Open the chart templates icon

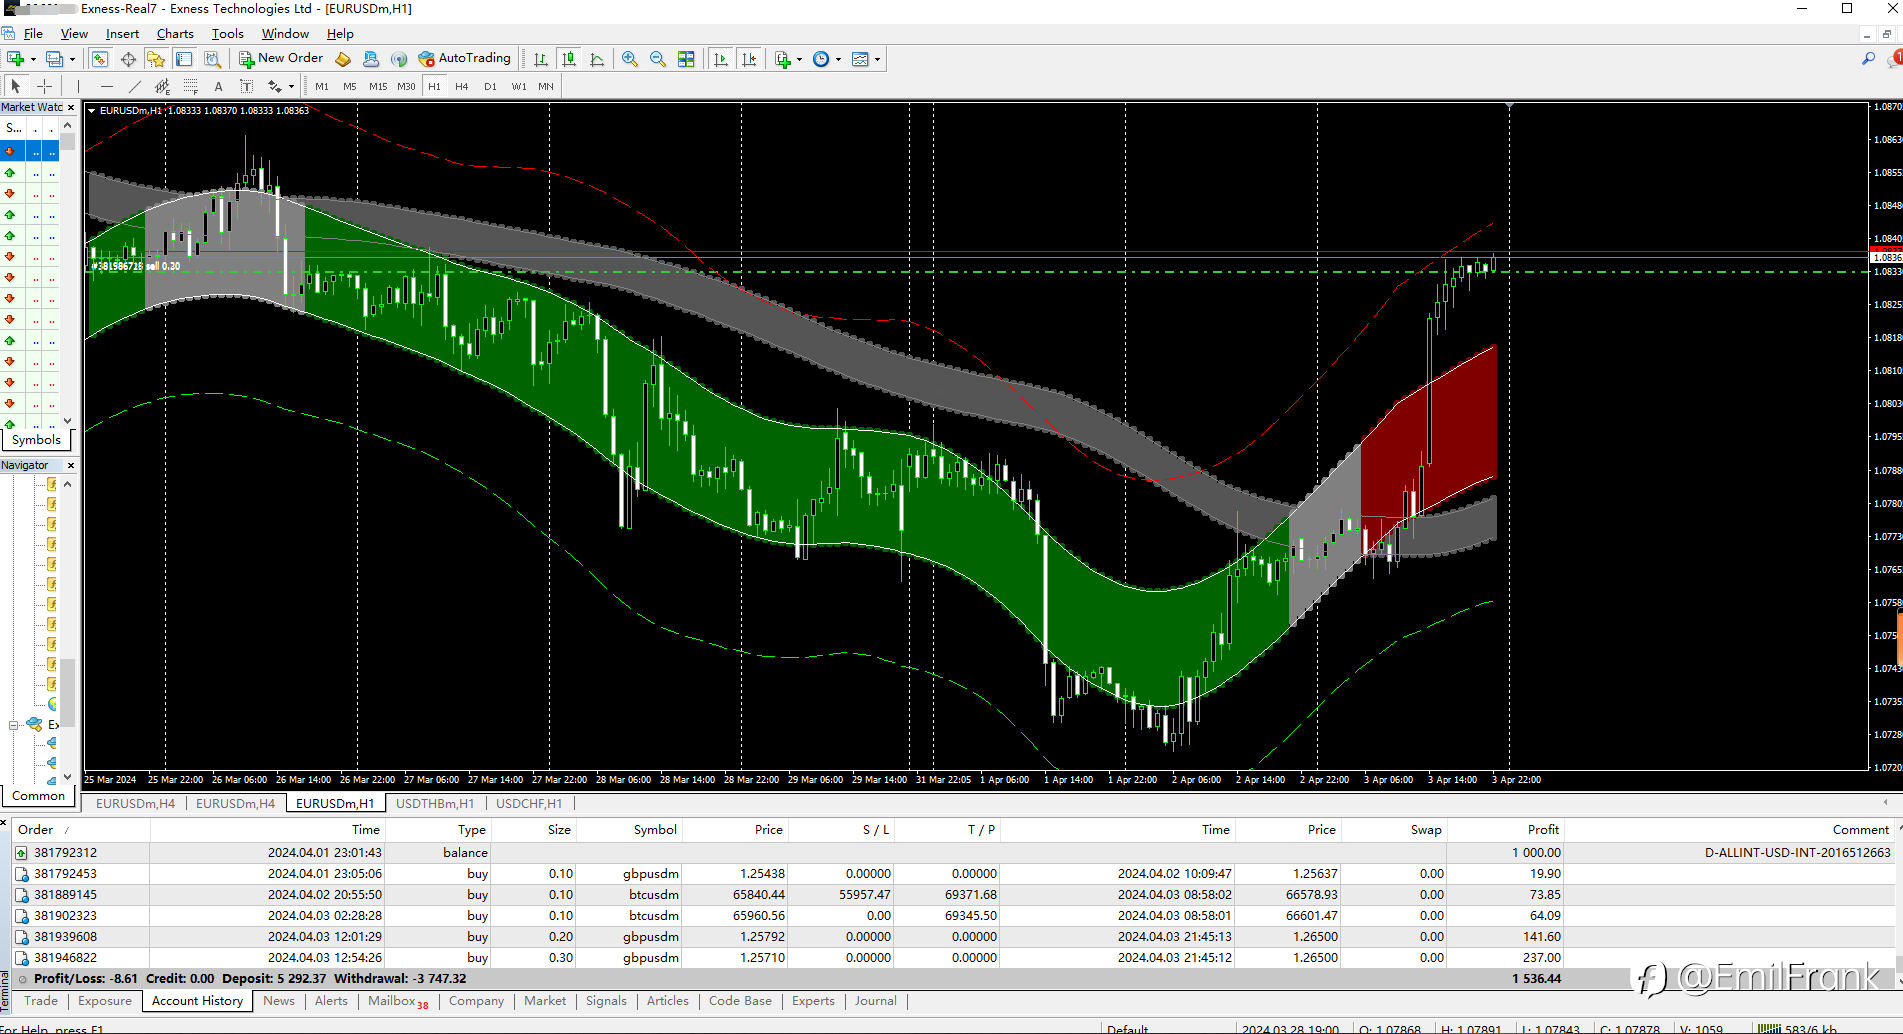(860, 59)
